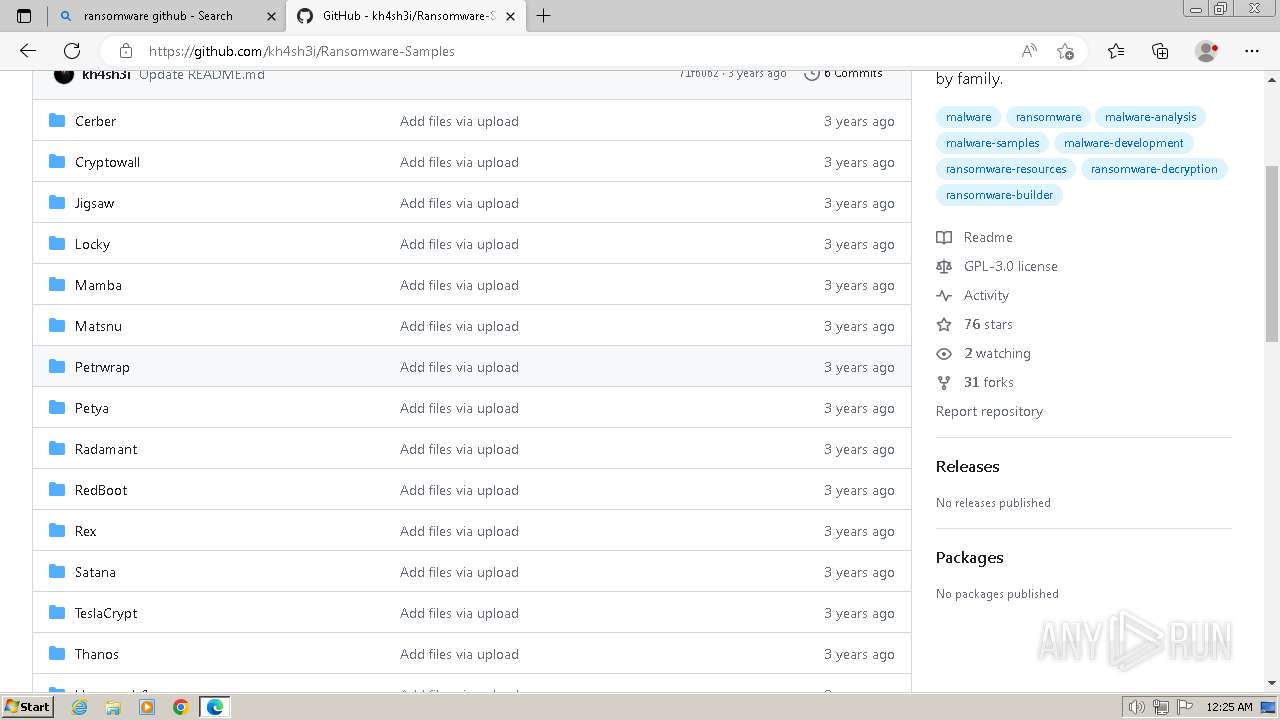Open the Thanos folder link
The image size is (1280, 720).
[97, 654]
